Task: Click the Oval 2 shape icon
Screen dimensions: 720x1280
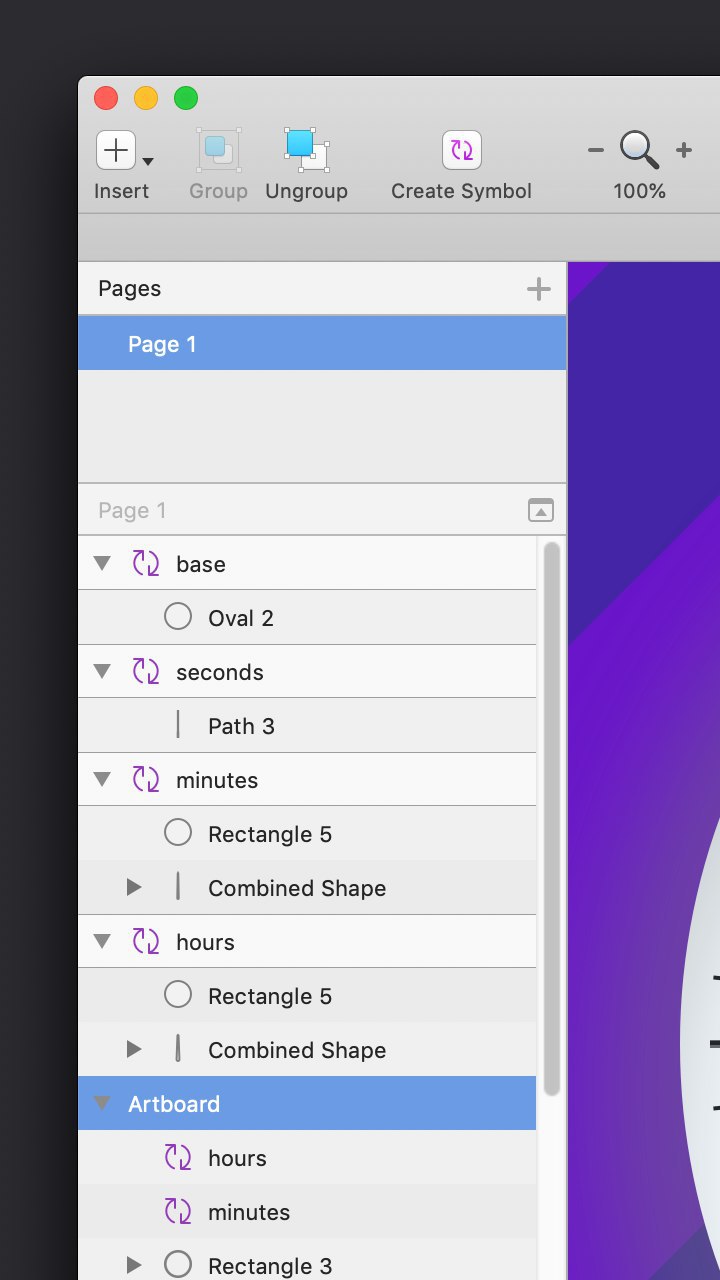Action: 178,617
